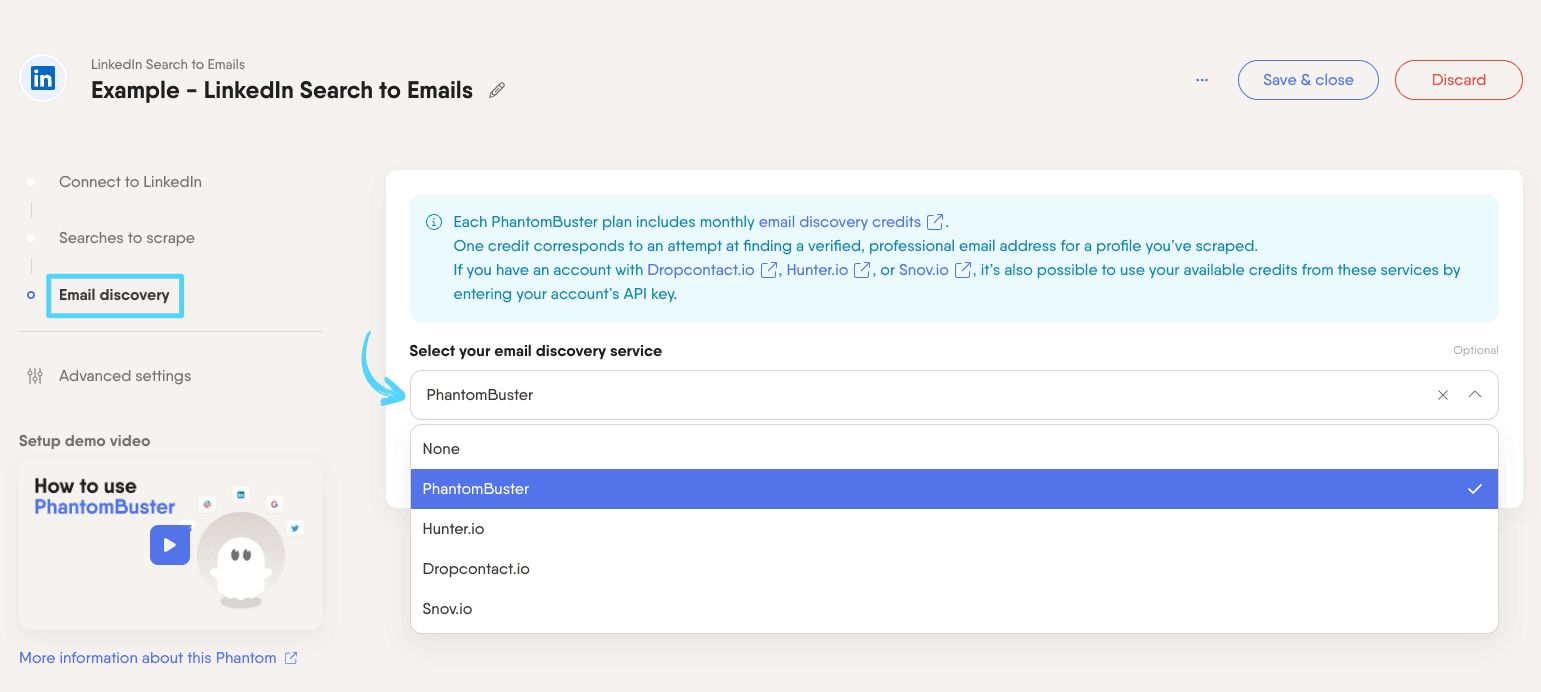Click the info icon in the blue notice
Viewport: 1541px width, 692px height.
[x=434, y=222]
